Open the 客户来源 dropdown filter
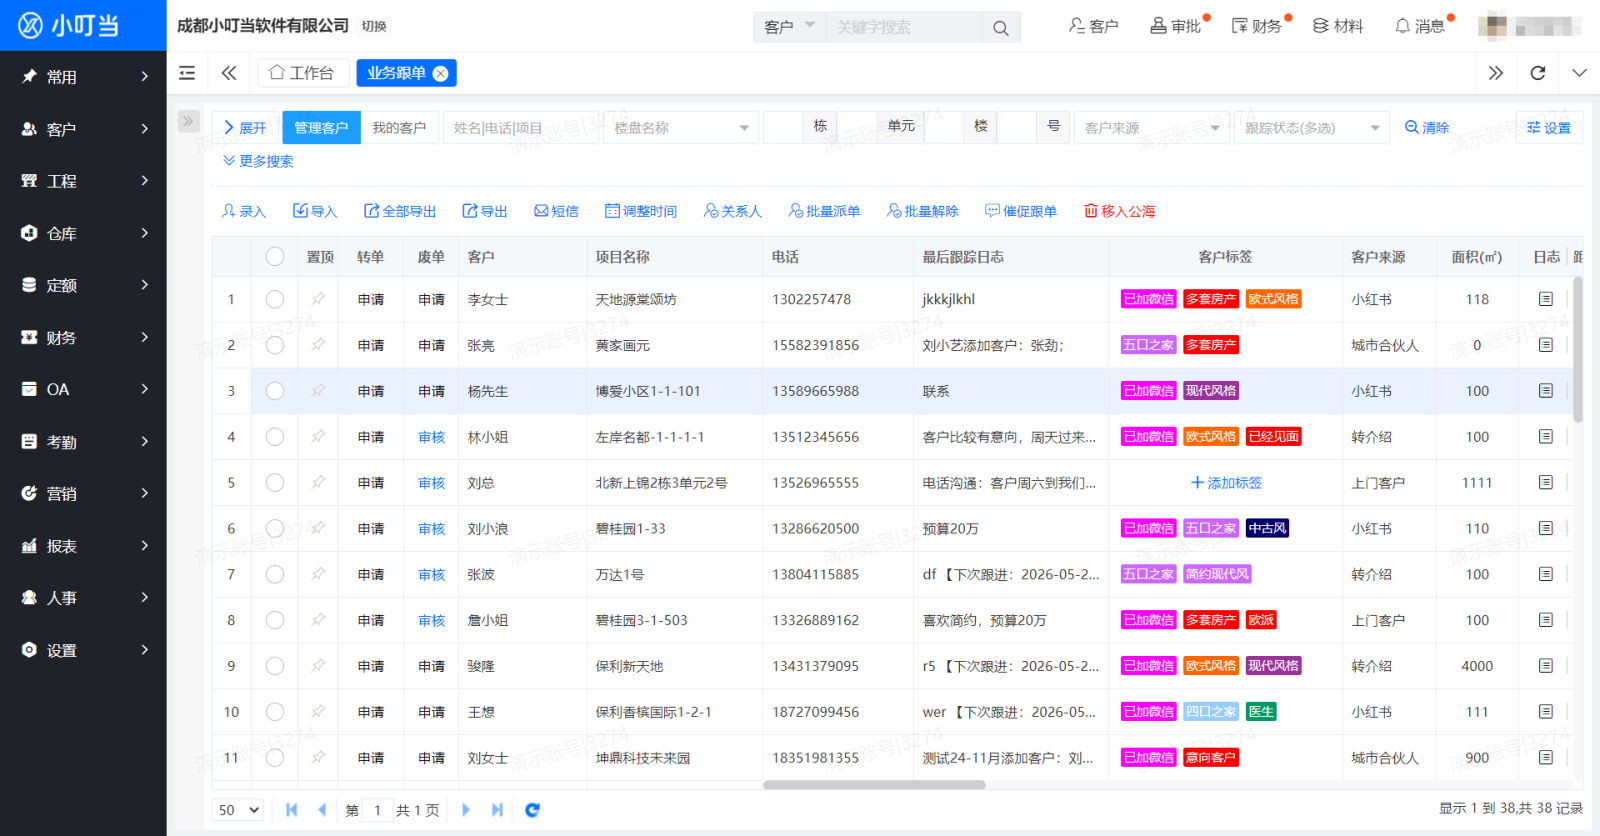The width and height of the screenshot is (1600, 836). (1151, 128)
